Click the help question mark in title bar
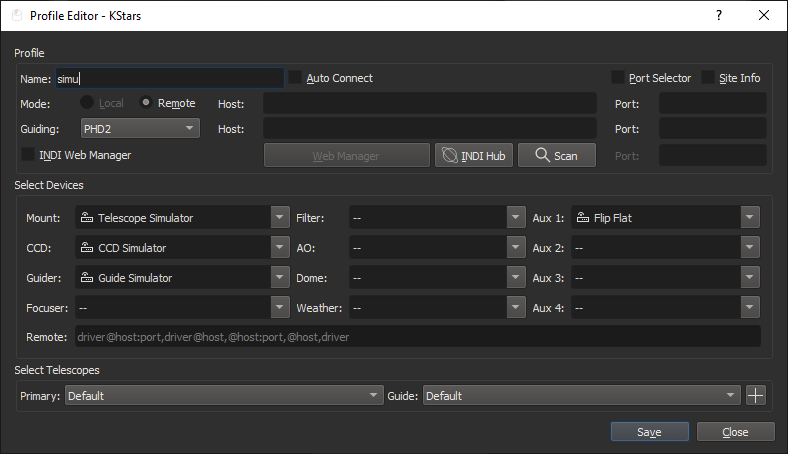 pyautogui.click(x=719, y=16)
